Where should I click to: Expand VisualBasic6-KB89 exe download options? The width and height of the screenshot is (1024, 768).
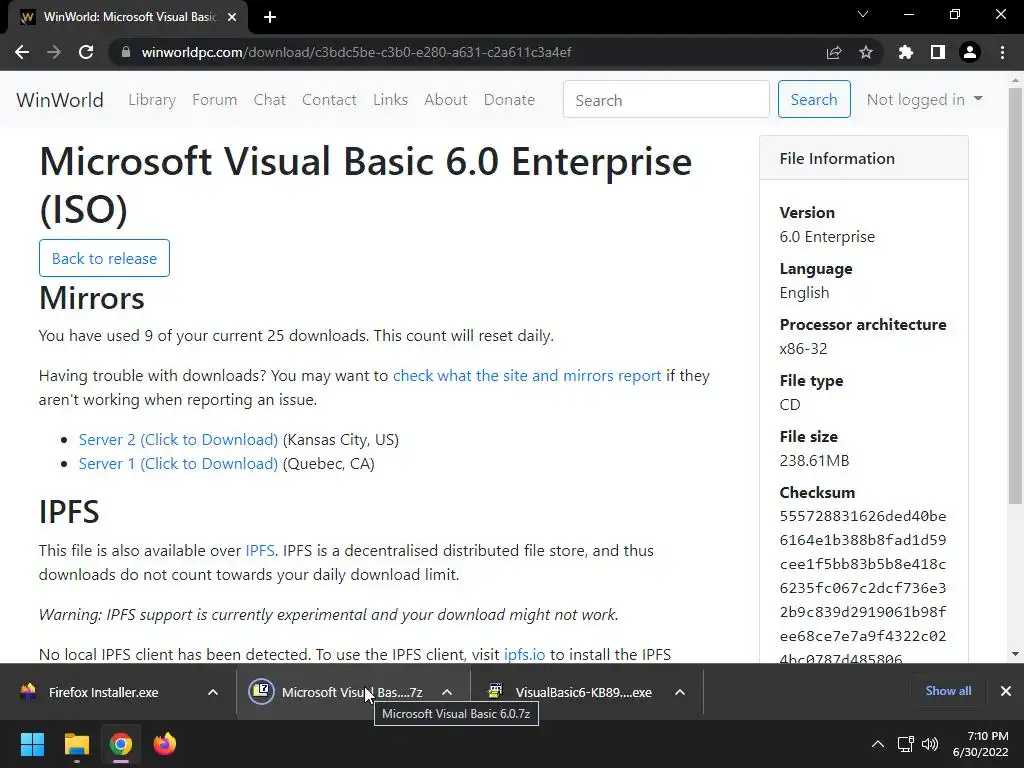(x=680, y=692)
